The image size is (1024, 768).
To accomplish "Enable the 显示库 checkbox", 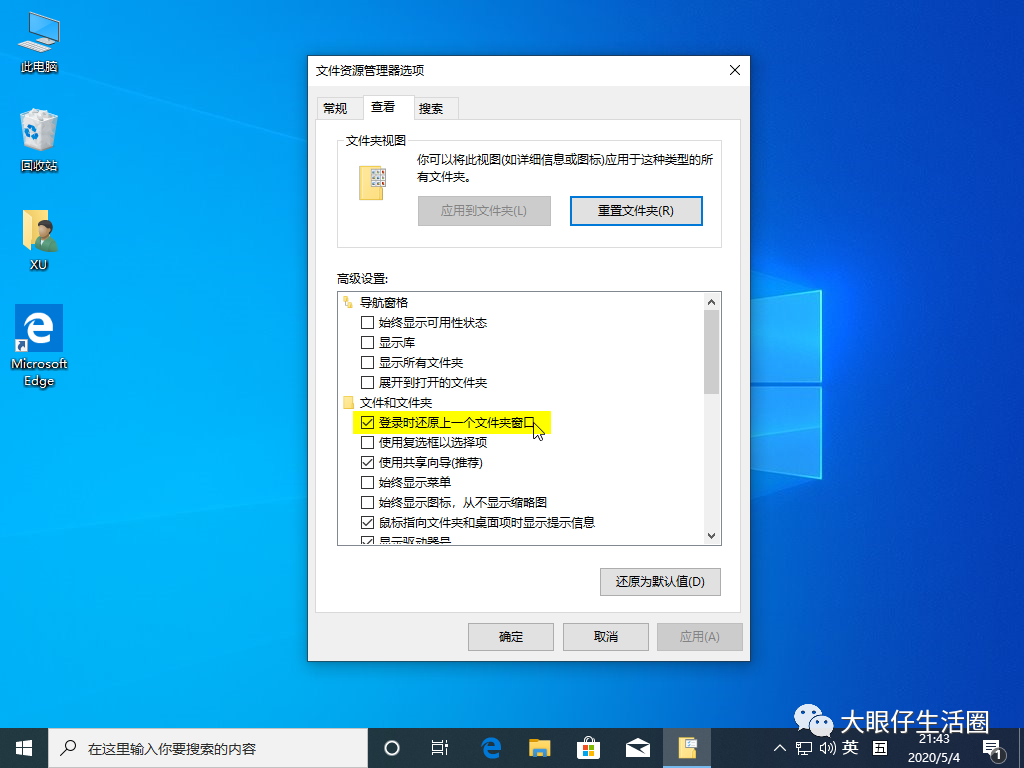I will 367,342.
